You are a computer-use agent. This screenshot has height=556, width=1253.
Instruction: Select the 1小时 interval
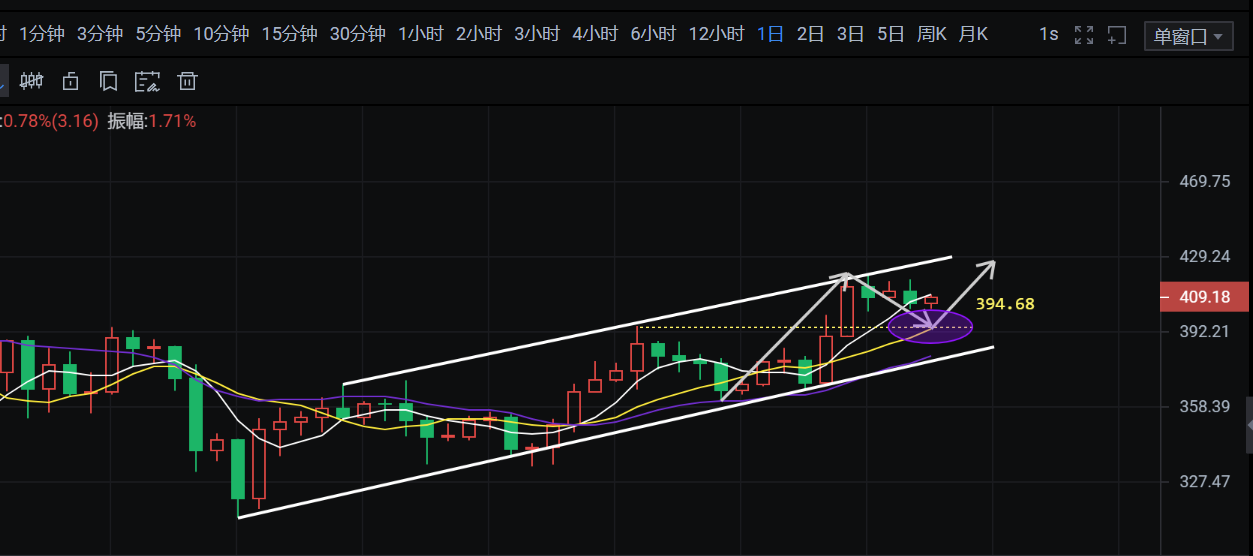coord(420,34)
